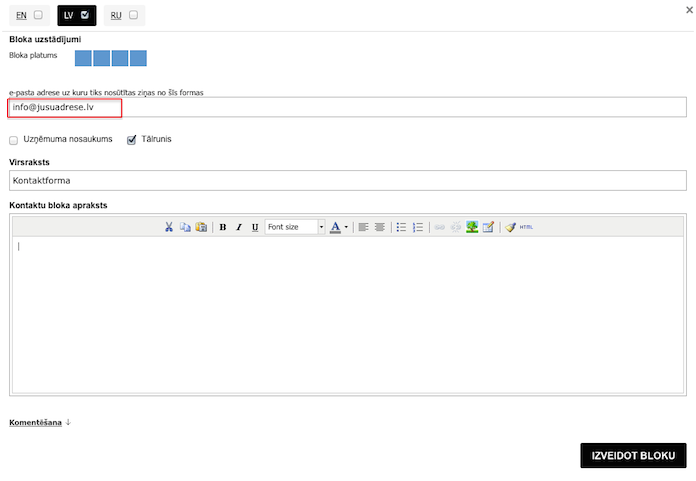
Task: Click the cleanup brush icon
Action: [x=510, y=227]
